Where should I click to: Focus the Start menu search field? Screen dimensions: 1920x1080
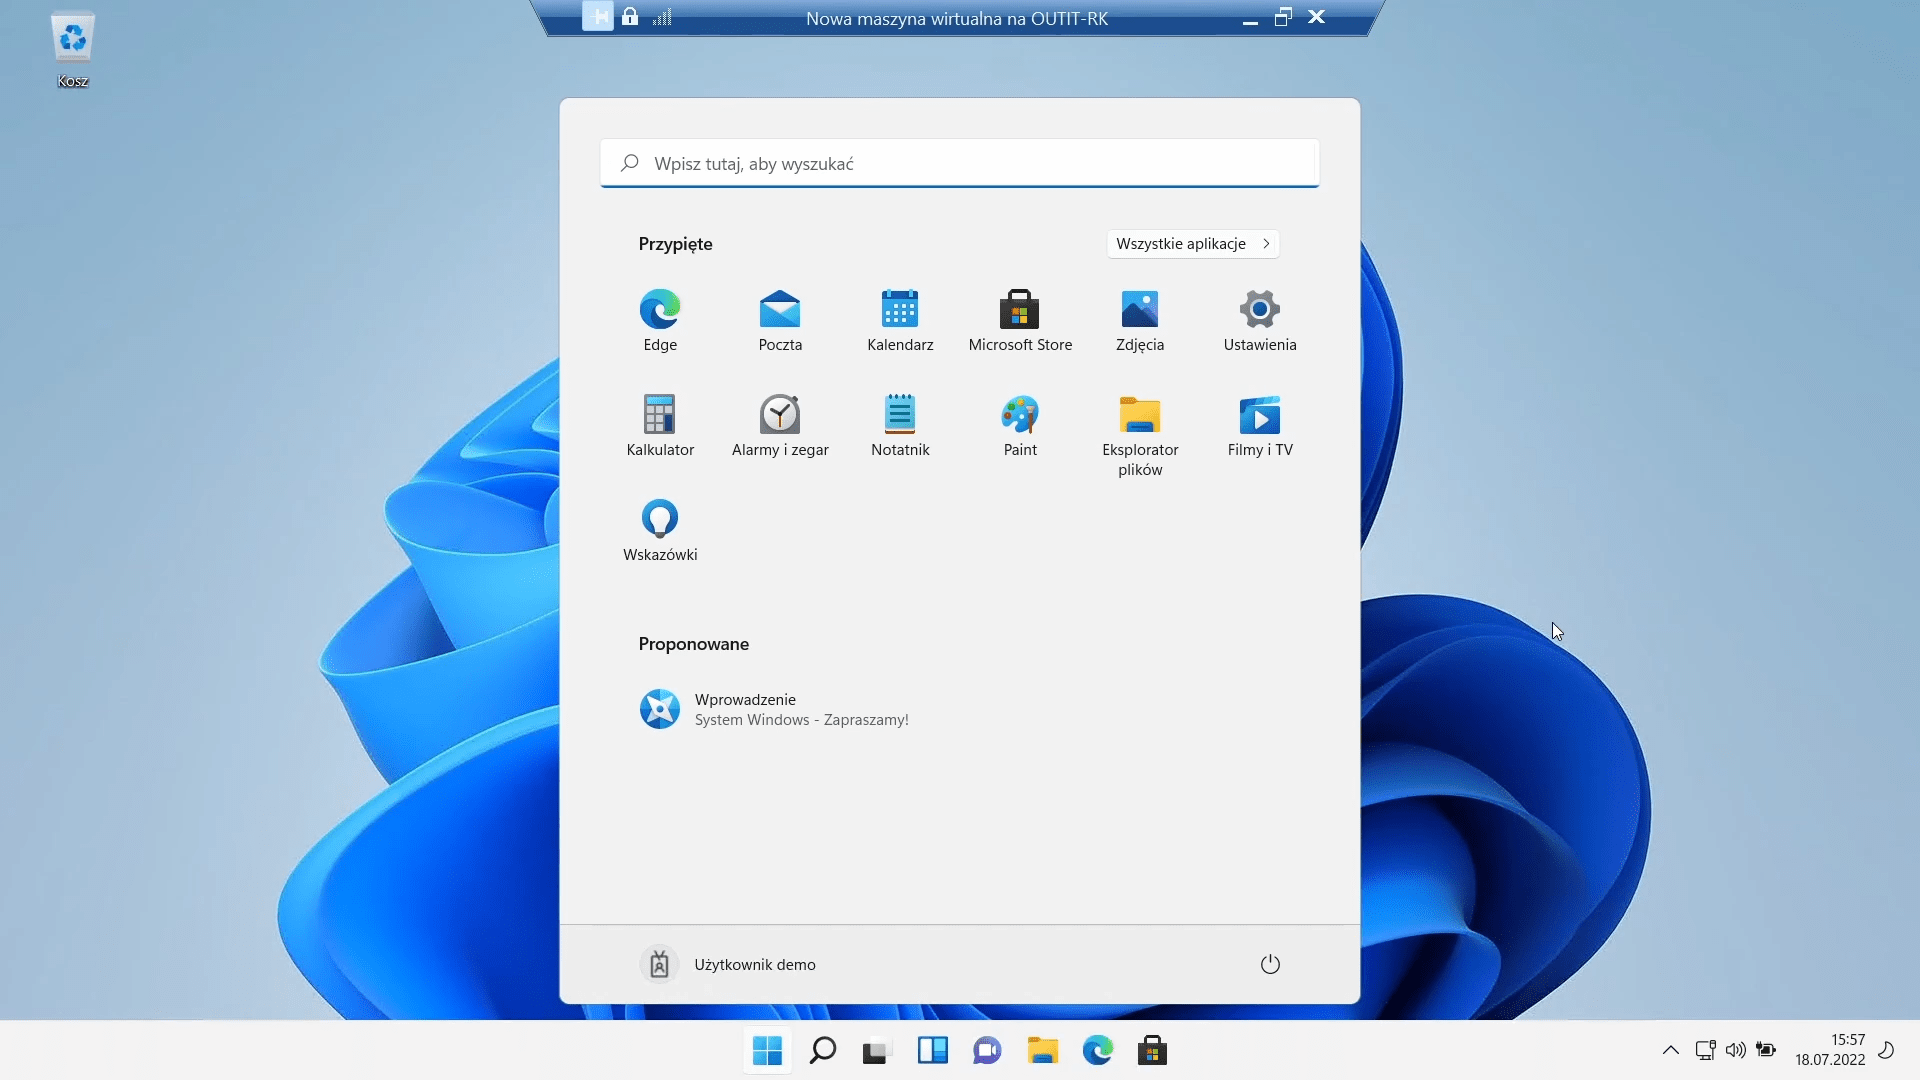[x=960, y=163]
